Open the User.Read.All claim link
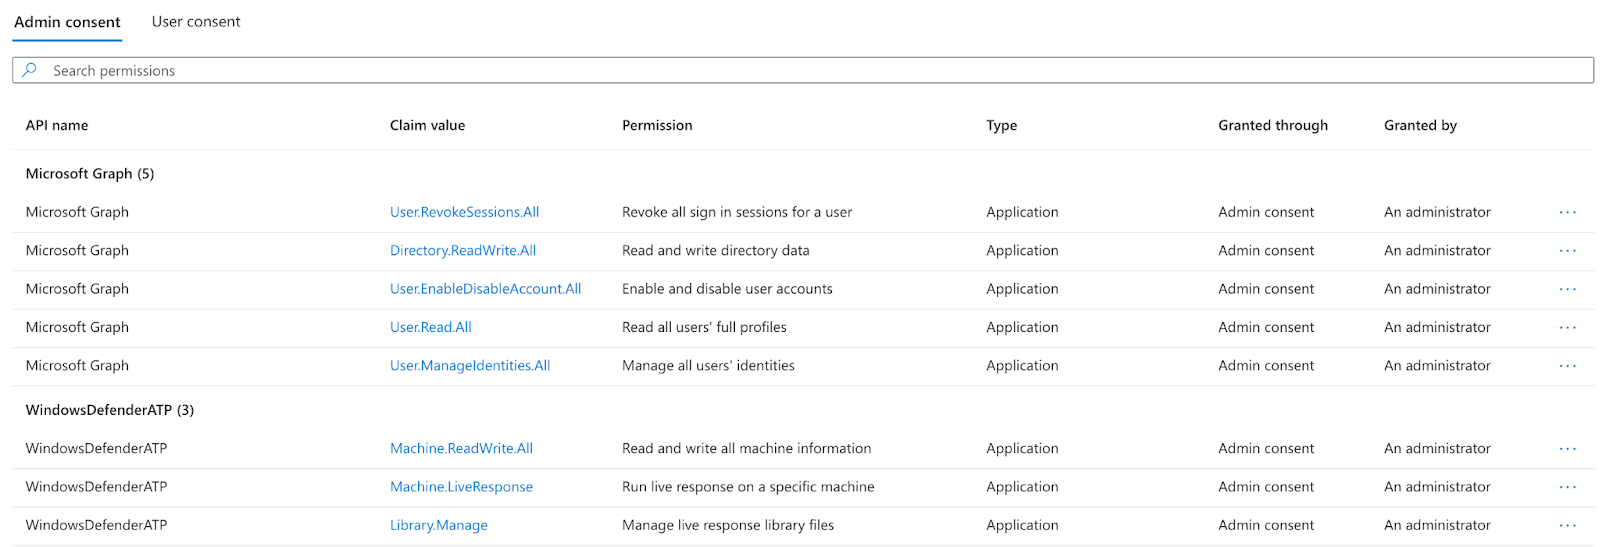The width and height of the screenshot is (1600, 547). [430, 327]
